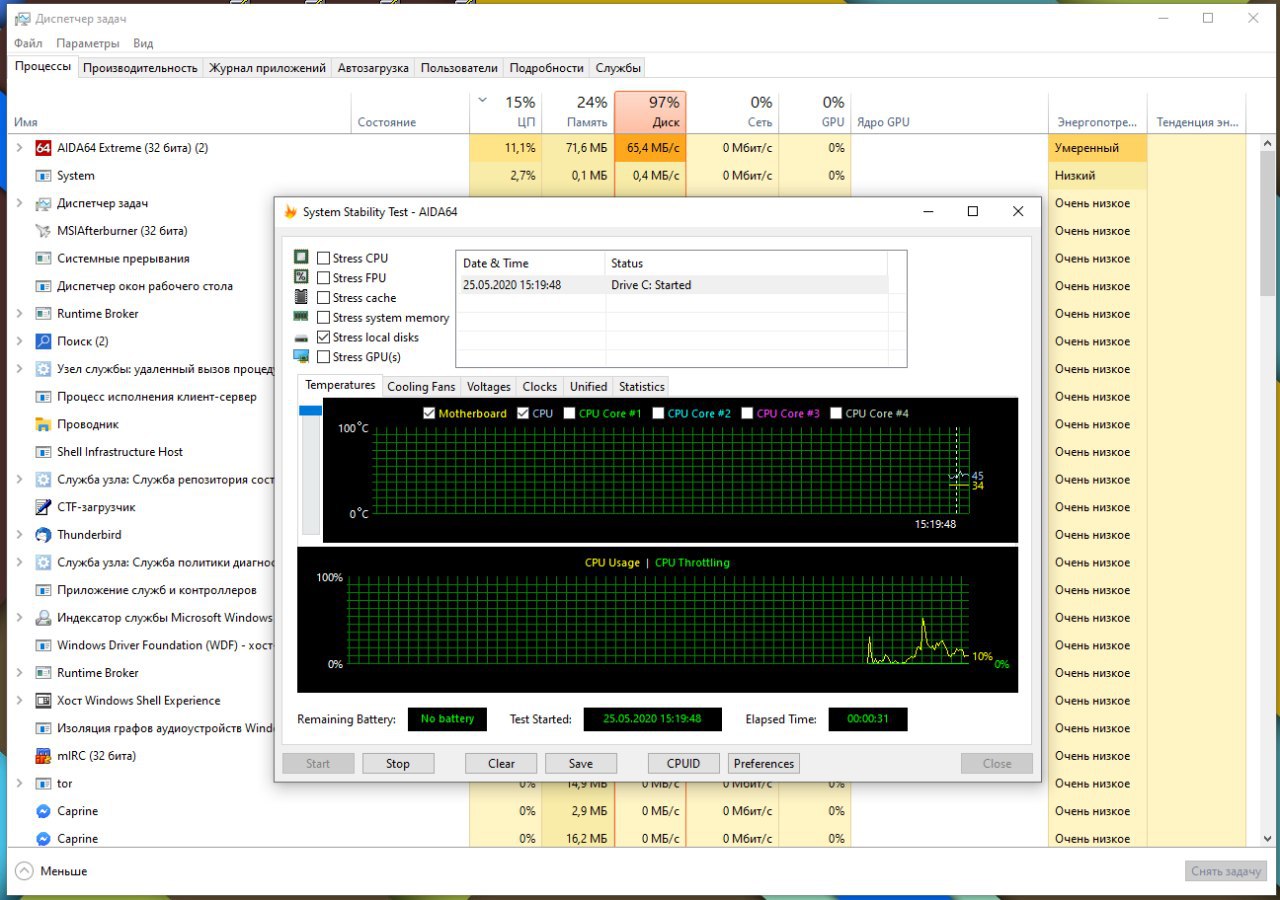Image resolution: width=1280 pixels, height=900 pixels.
Task: Open the Файл menu
Action: click(28, 44)
